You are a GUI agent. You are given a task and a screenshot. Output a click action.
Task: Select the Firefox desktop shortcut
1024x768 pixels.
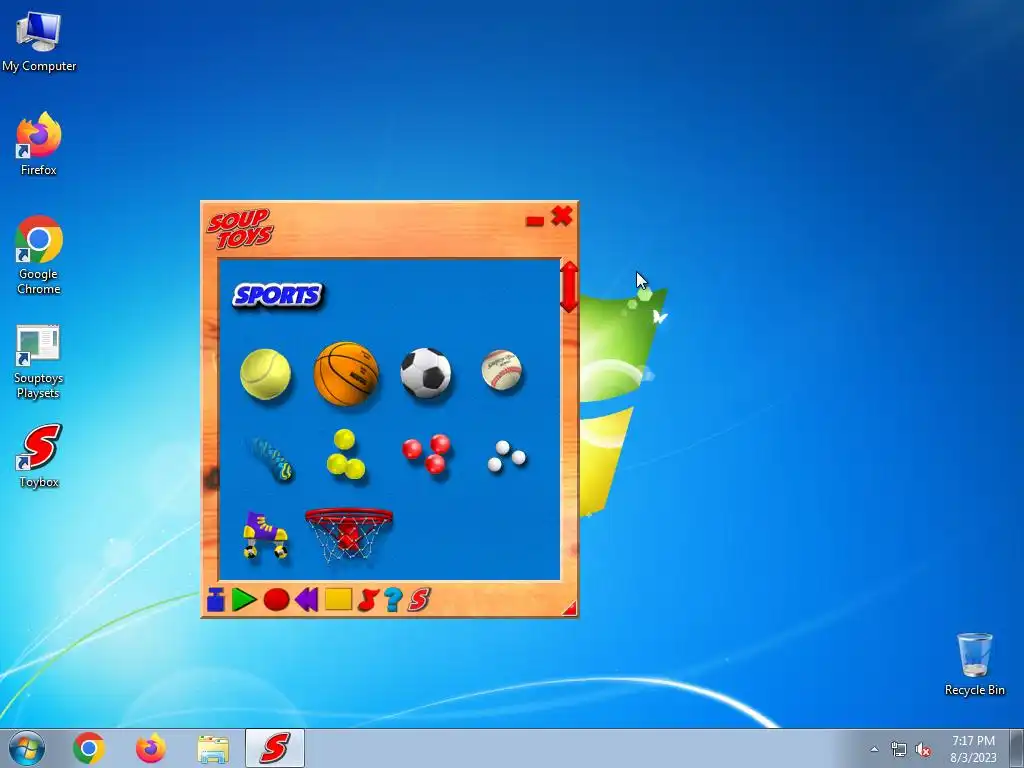39,144
